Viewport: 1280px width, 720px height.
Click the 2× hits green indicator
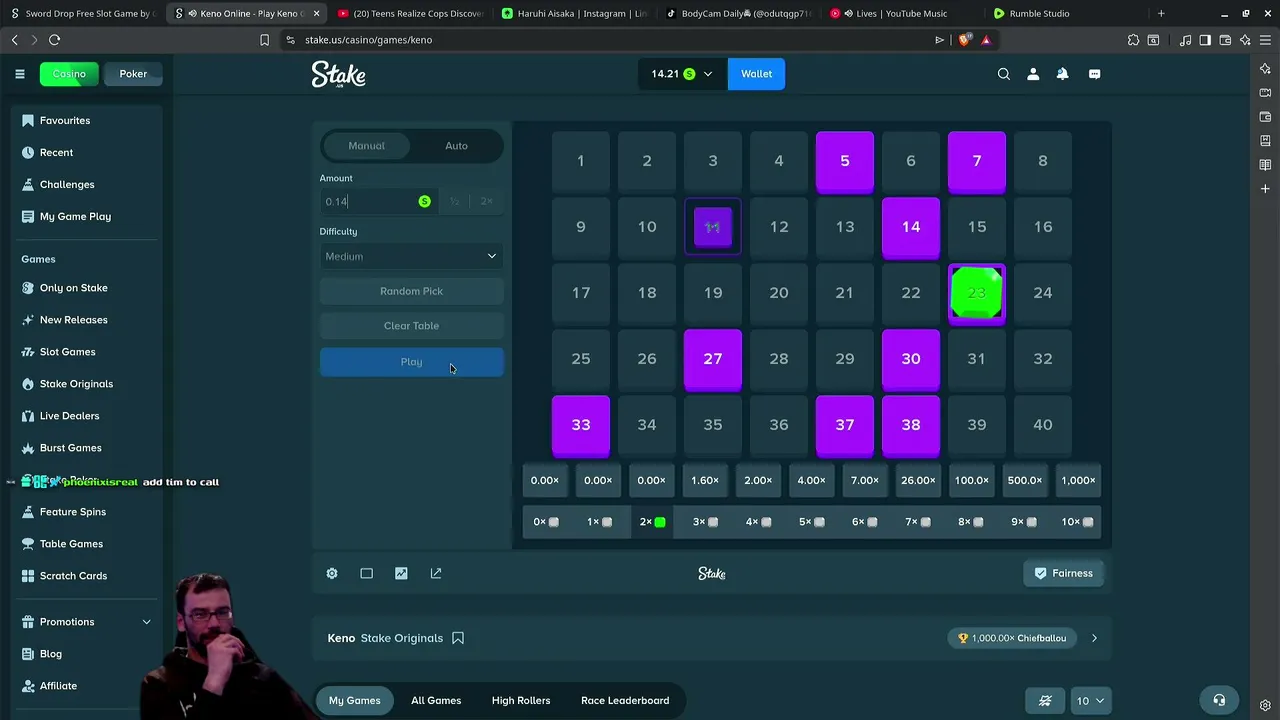tap(651, 522)
